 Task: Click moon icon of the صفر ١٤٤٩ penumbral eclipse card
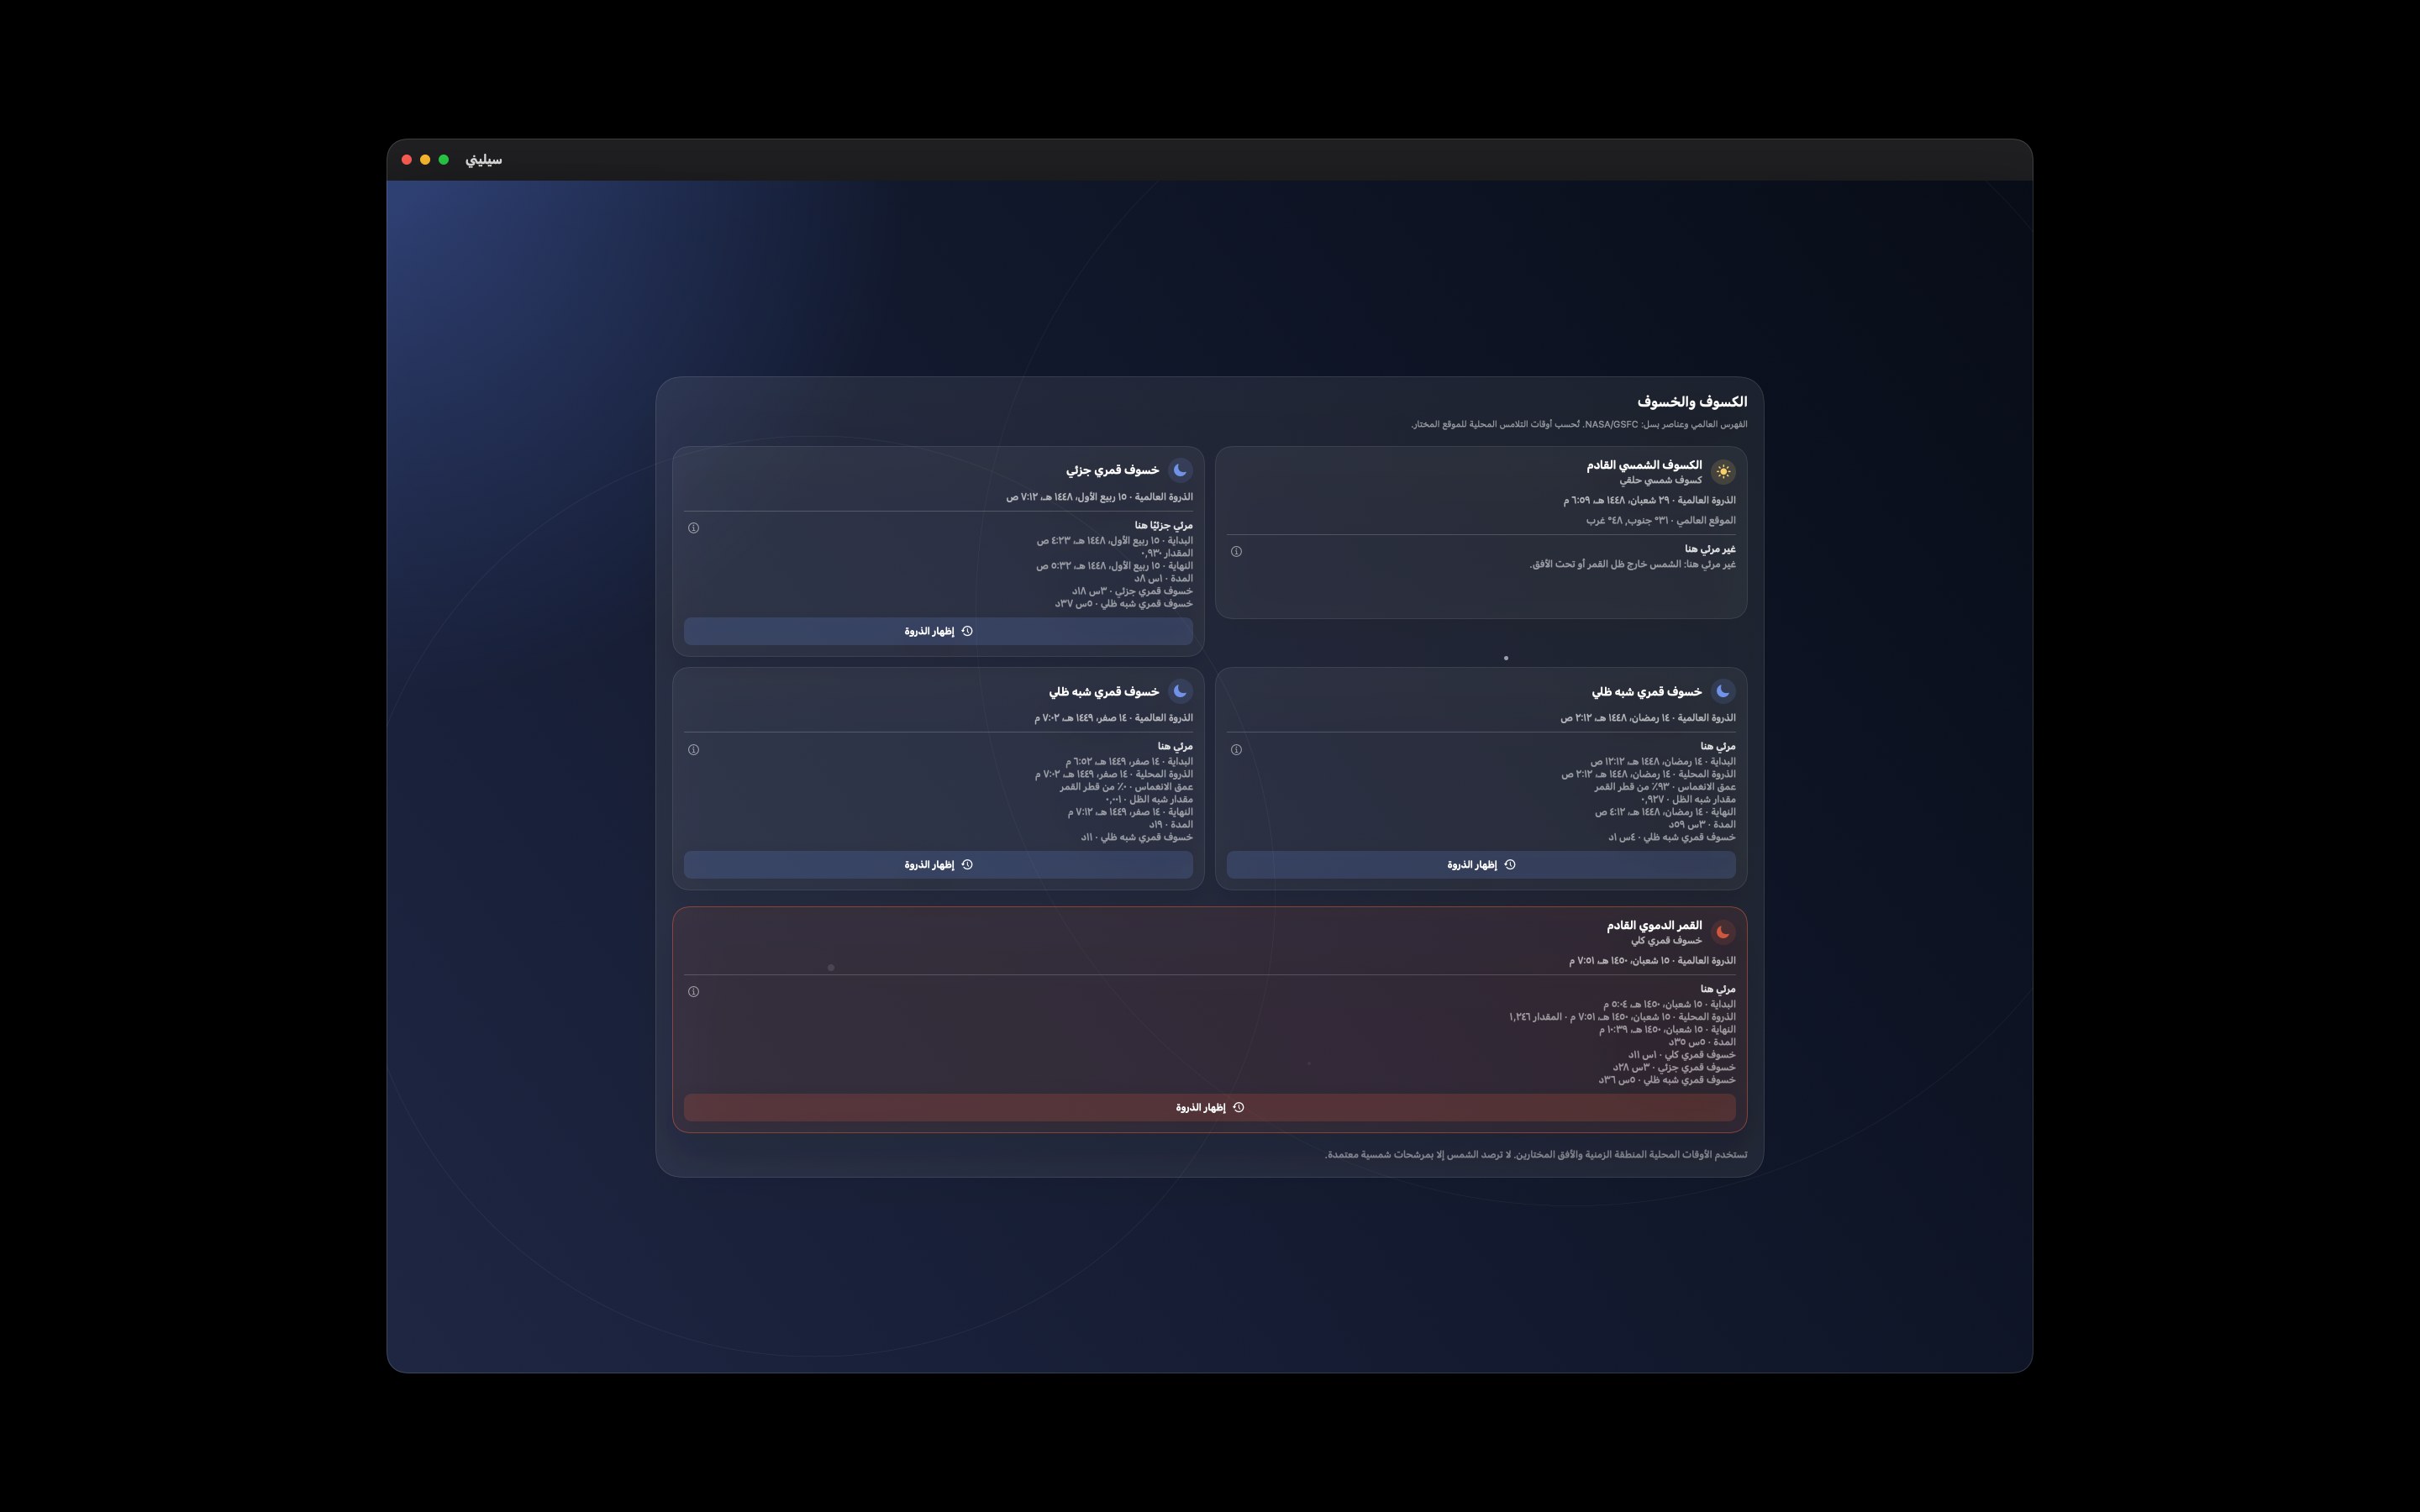(1180, 691)
